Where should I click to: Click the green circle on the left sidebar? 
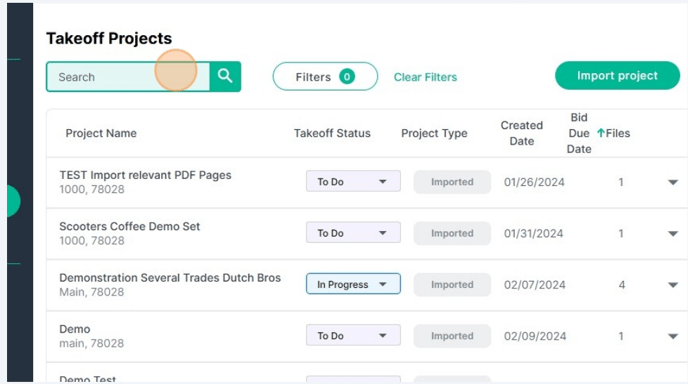(13, 201)
